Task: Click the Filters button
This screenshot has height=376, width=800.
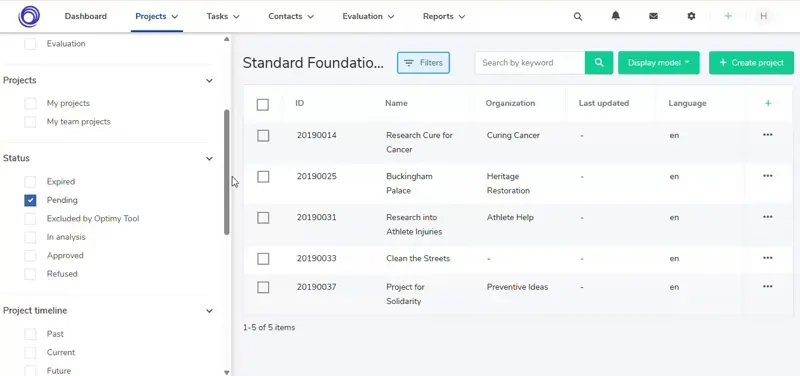Action: tap(423, 63)
